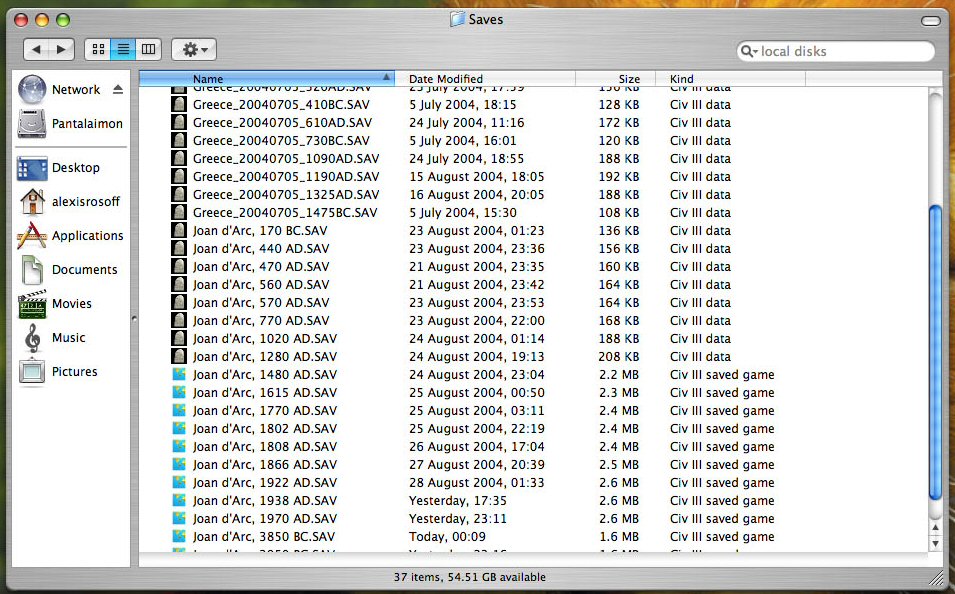Click the icon of Joan d'Arc, 570 AD.SAV

[178, 302]
